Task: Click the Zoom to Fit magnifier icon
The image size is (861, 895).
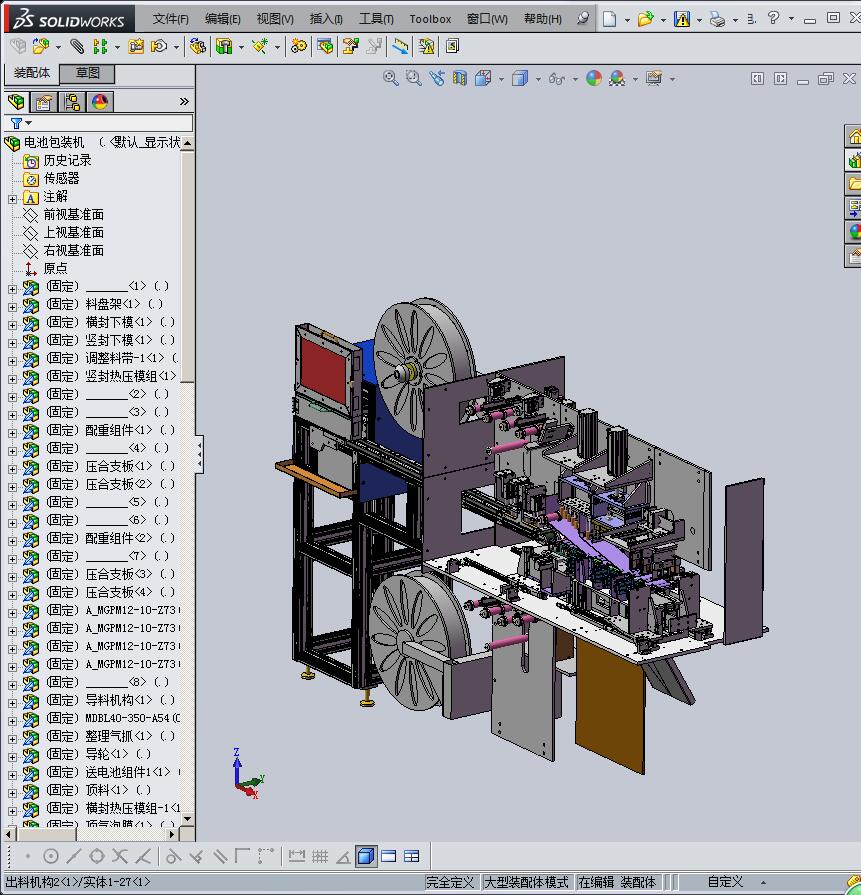Action: coord(391,78)
